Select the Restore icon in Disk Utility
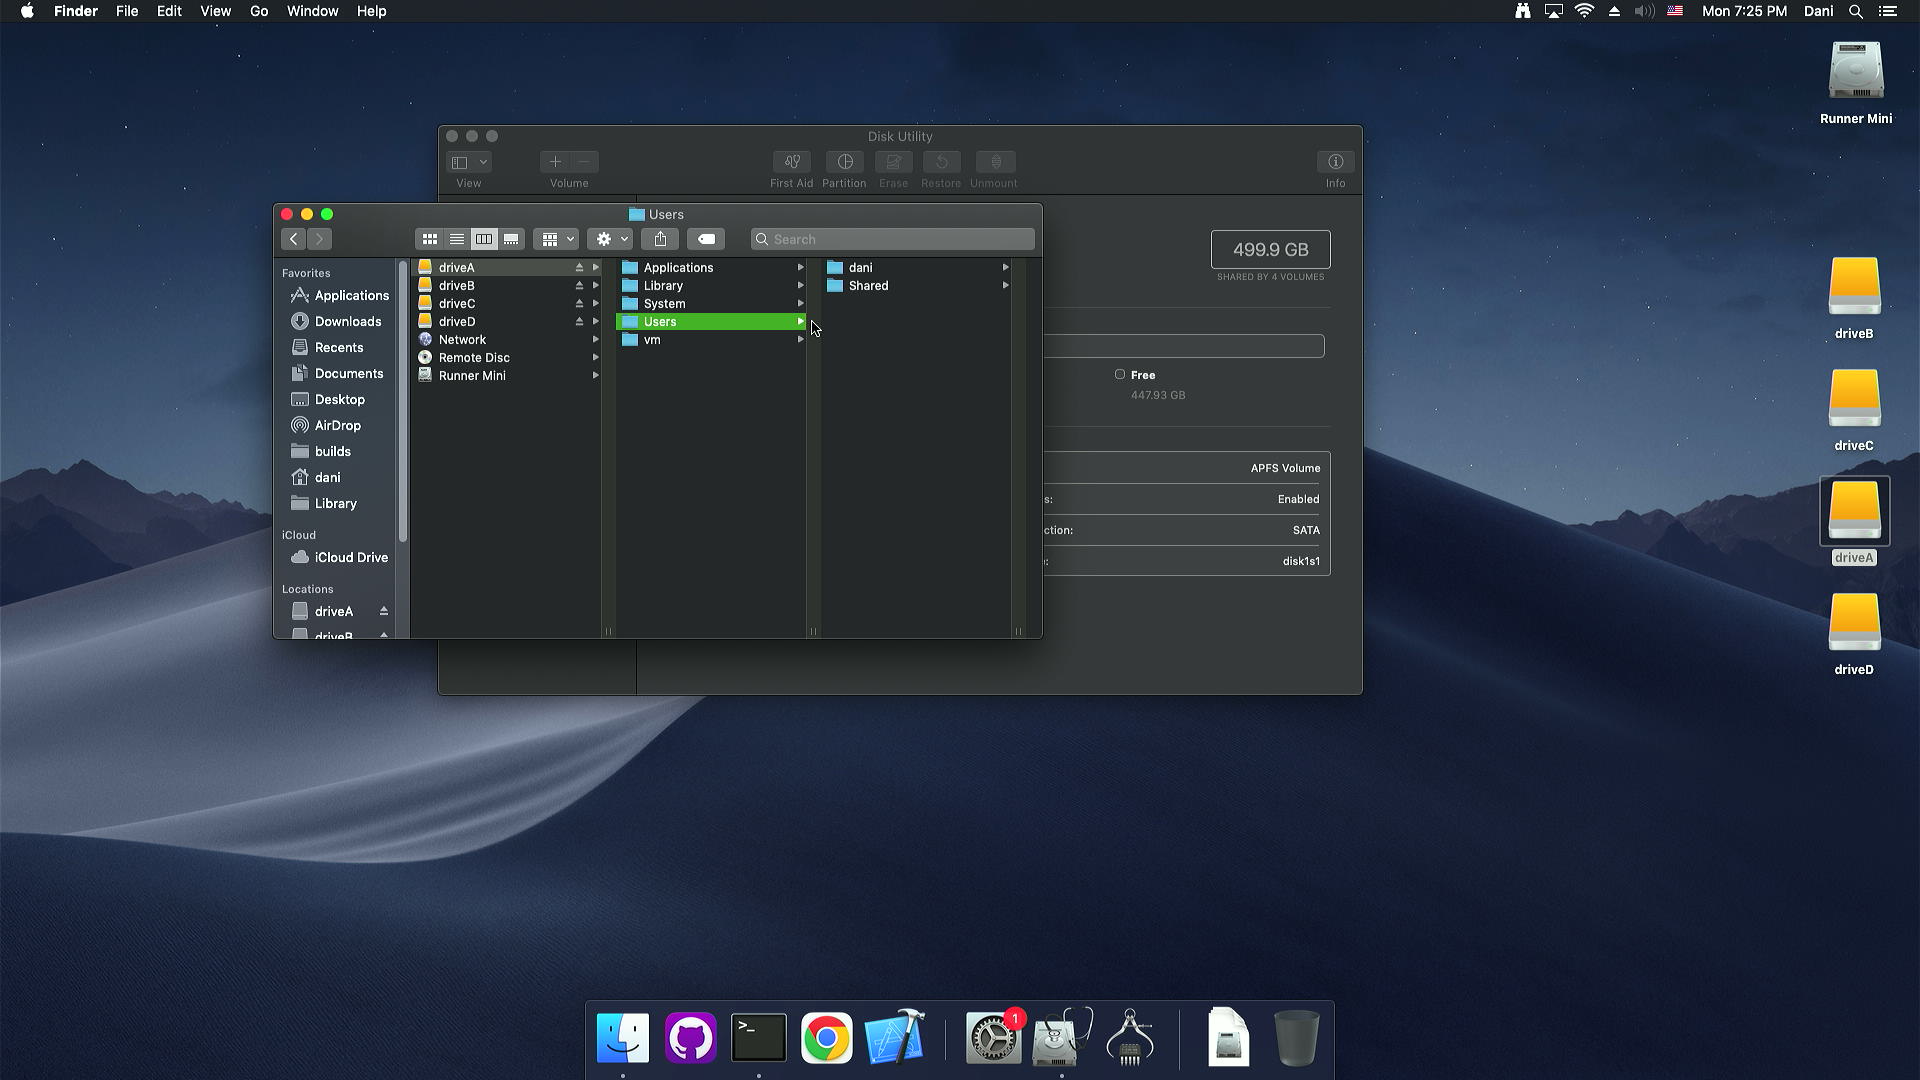Screen dimensions: 1920x1080 [940, 161]
